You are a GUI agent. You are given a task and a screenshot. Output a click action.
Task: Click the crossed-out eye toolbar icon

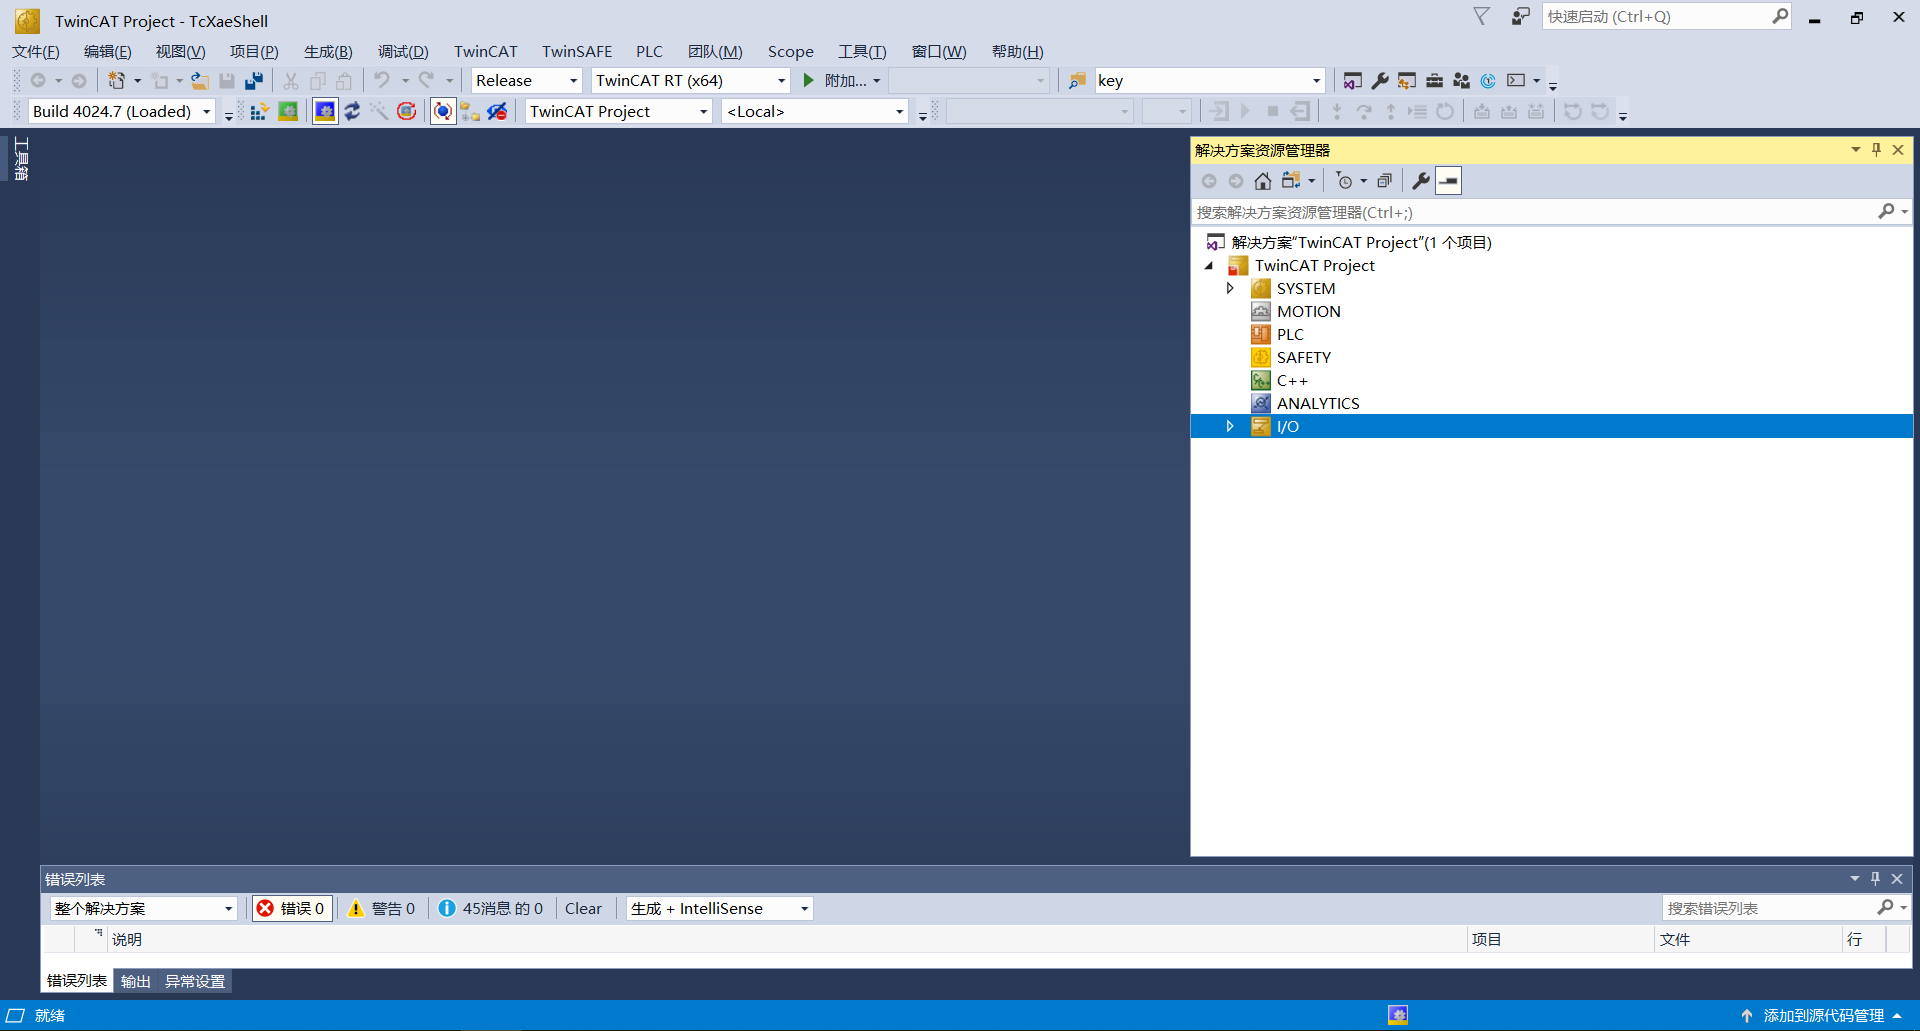click(497, 112)
